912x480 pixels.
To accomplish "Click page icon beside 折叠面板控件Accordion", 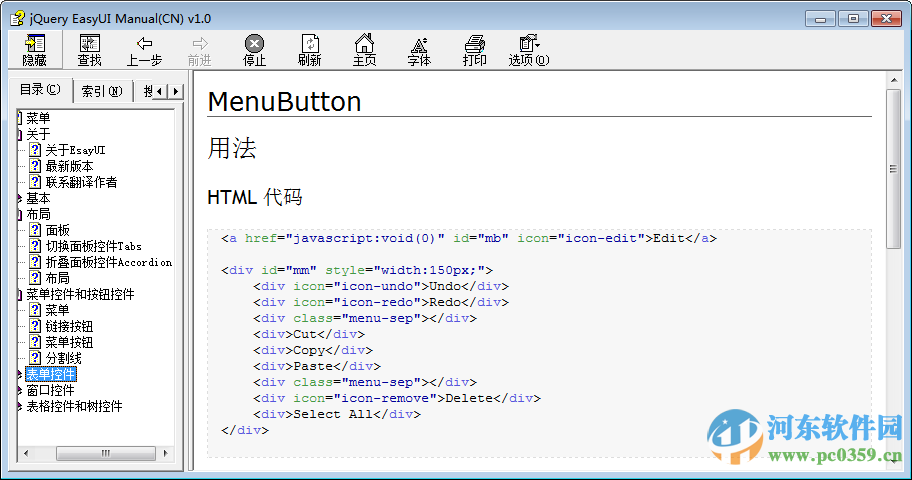I will (35, 262).
